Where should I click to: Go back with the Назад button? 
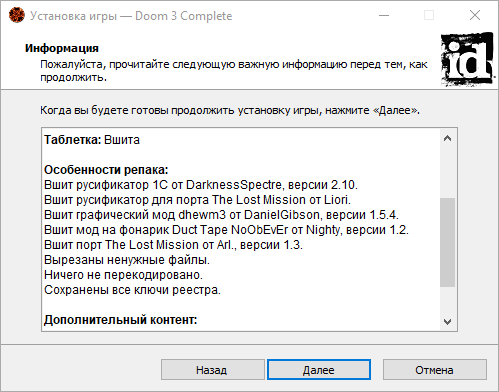(x=213, y=370)
